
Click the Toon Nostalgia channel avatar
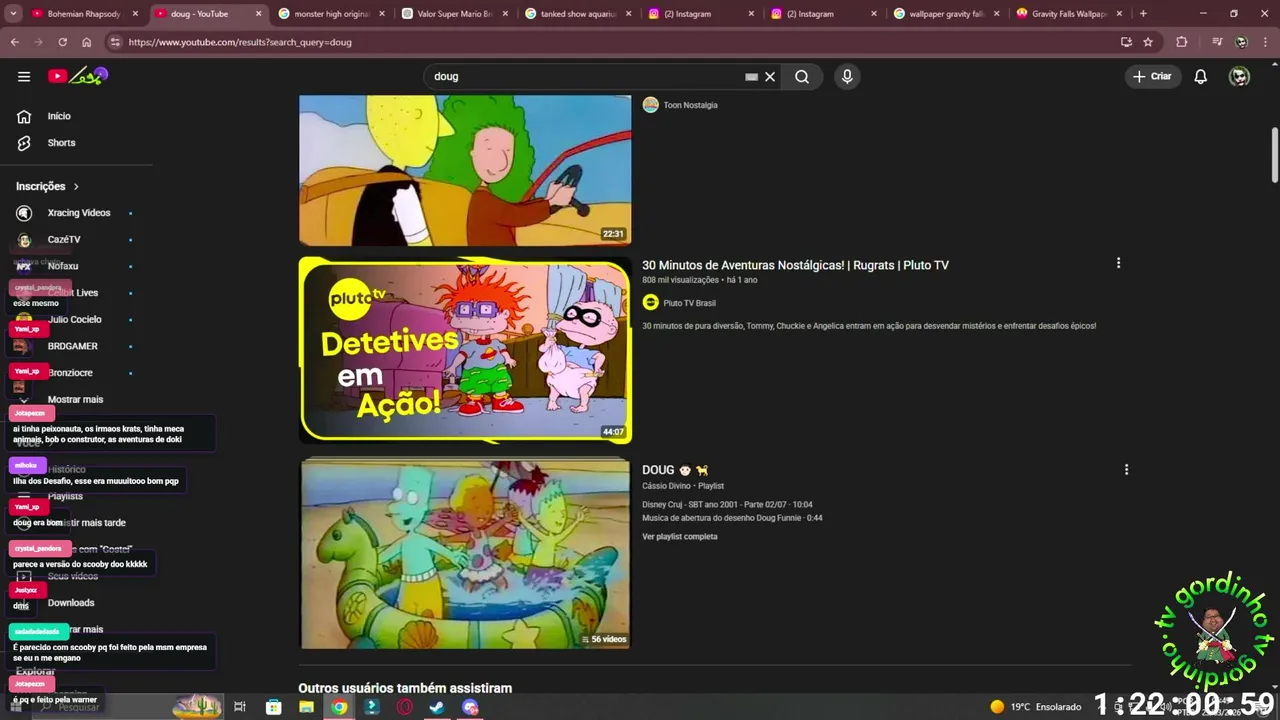point(650,105)
